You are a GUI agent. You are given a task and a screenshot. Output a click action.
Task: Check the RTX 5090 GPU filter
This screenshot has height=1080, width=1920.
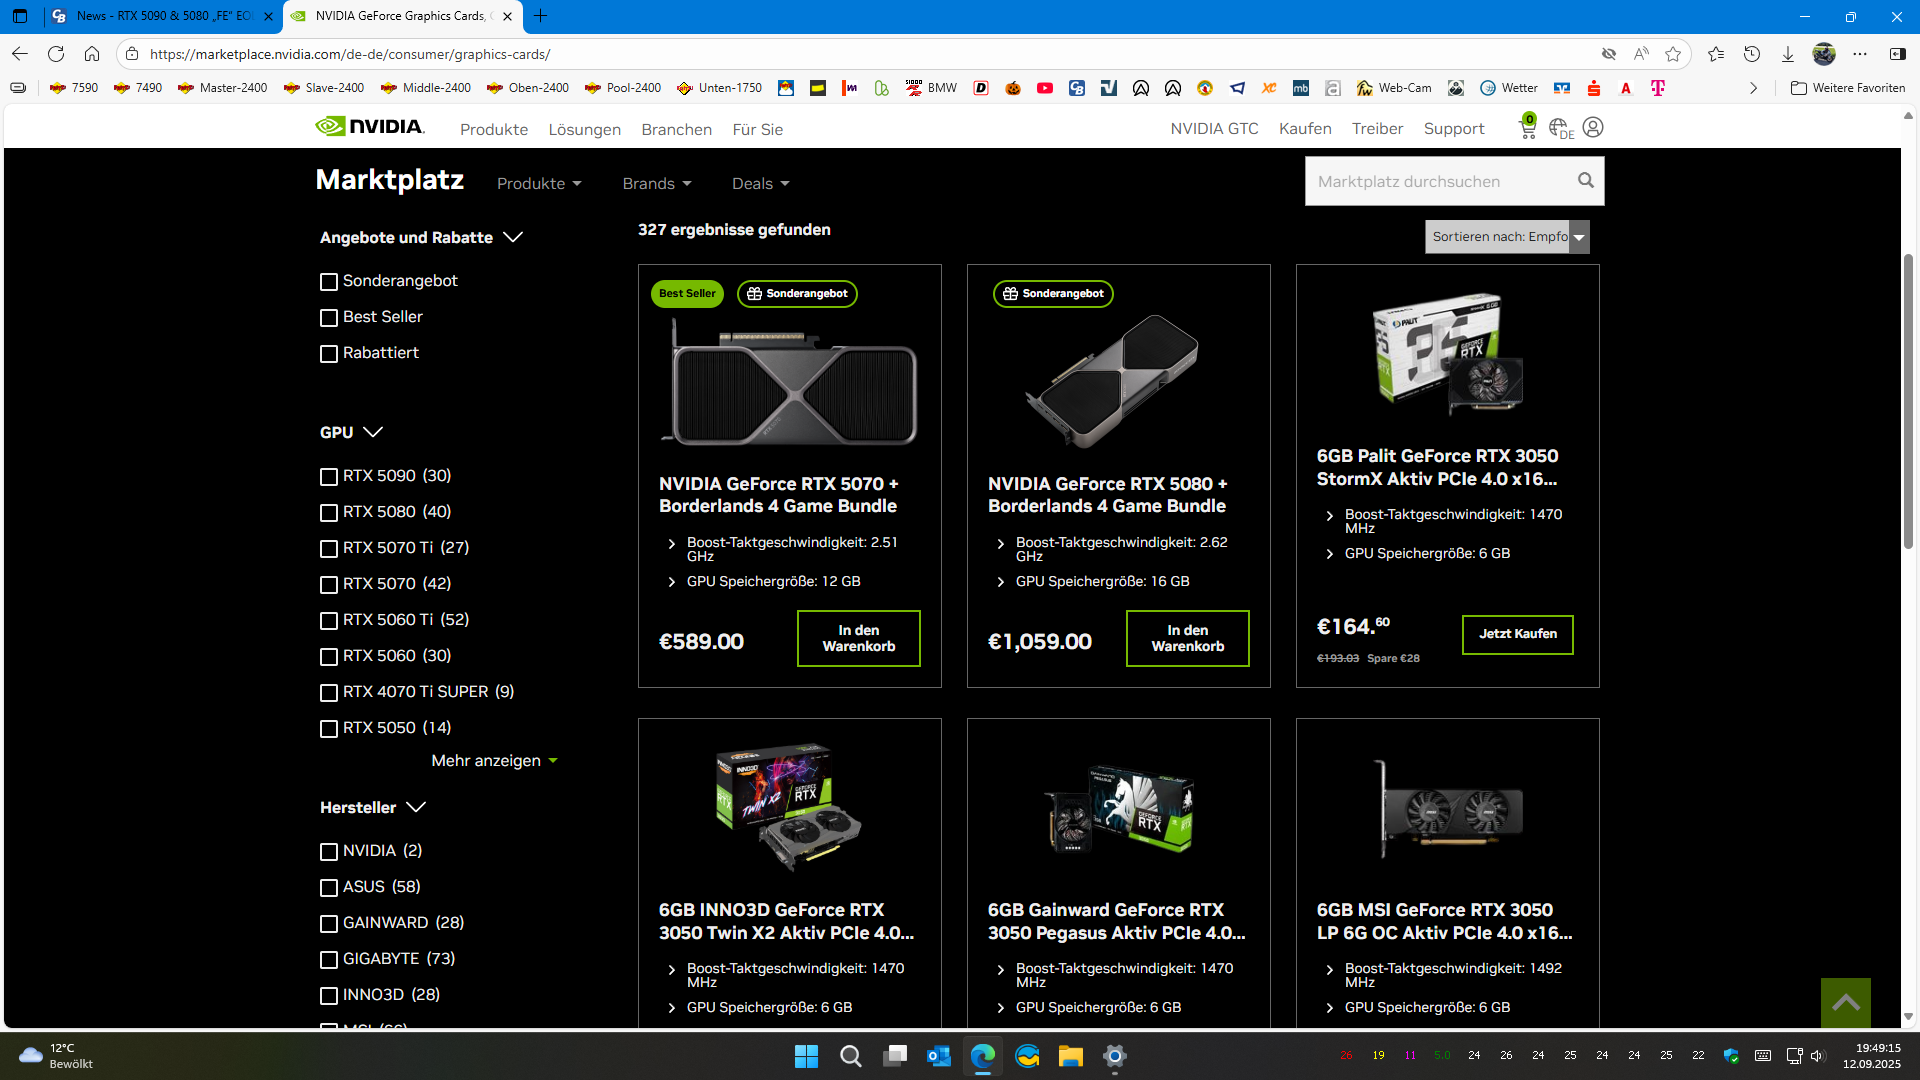329,477
